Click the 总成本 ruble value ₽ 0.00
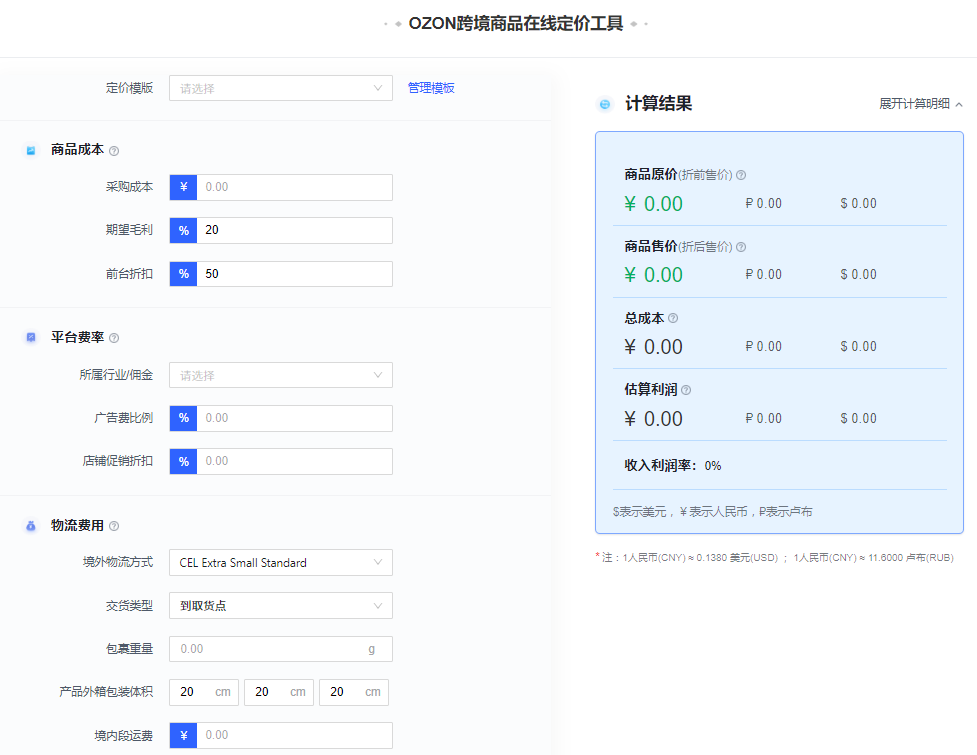This screenshot has height=755, width=977. click(763, 346)
